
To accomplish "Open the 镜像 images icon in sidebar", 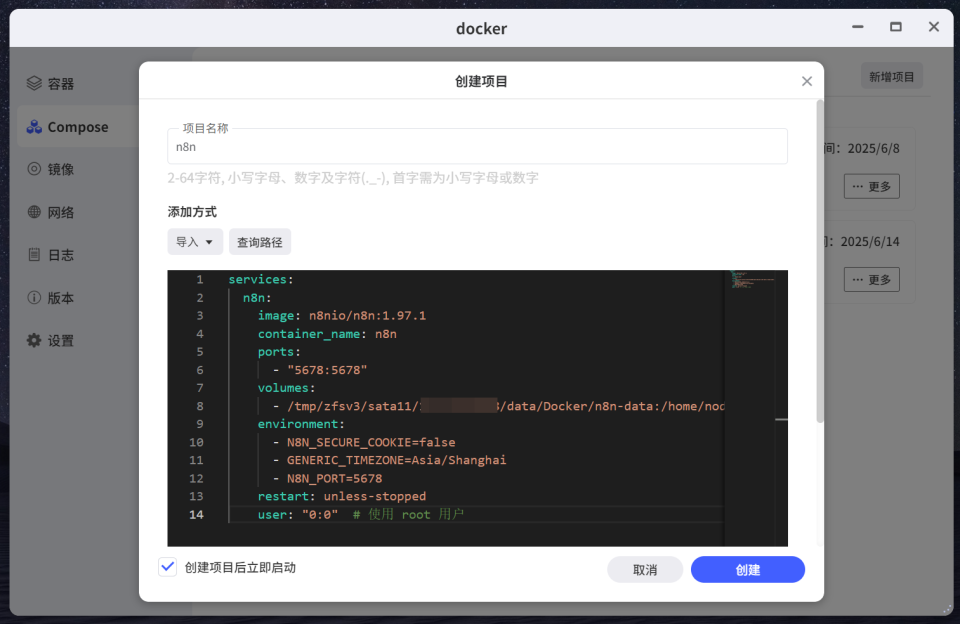I will (34, 169).
